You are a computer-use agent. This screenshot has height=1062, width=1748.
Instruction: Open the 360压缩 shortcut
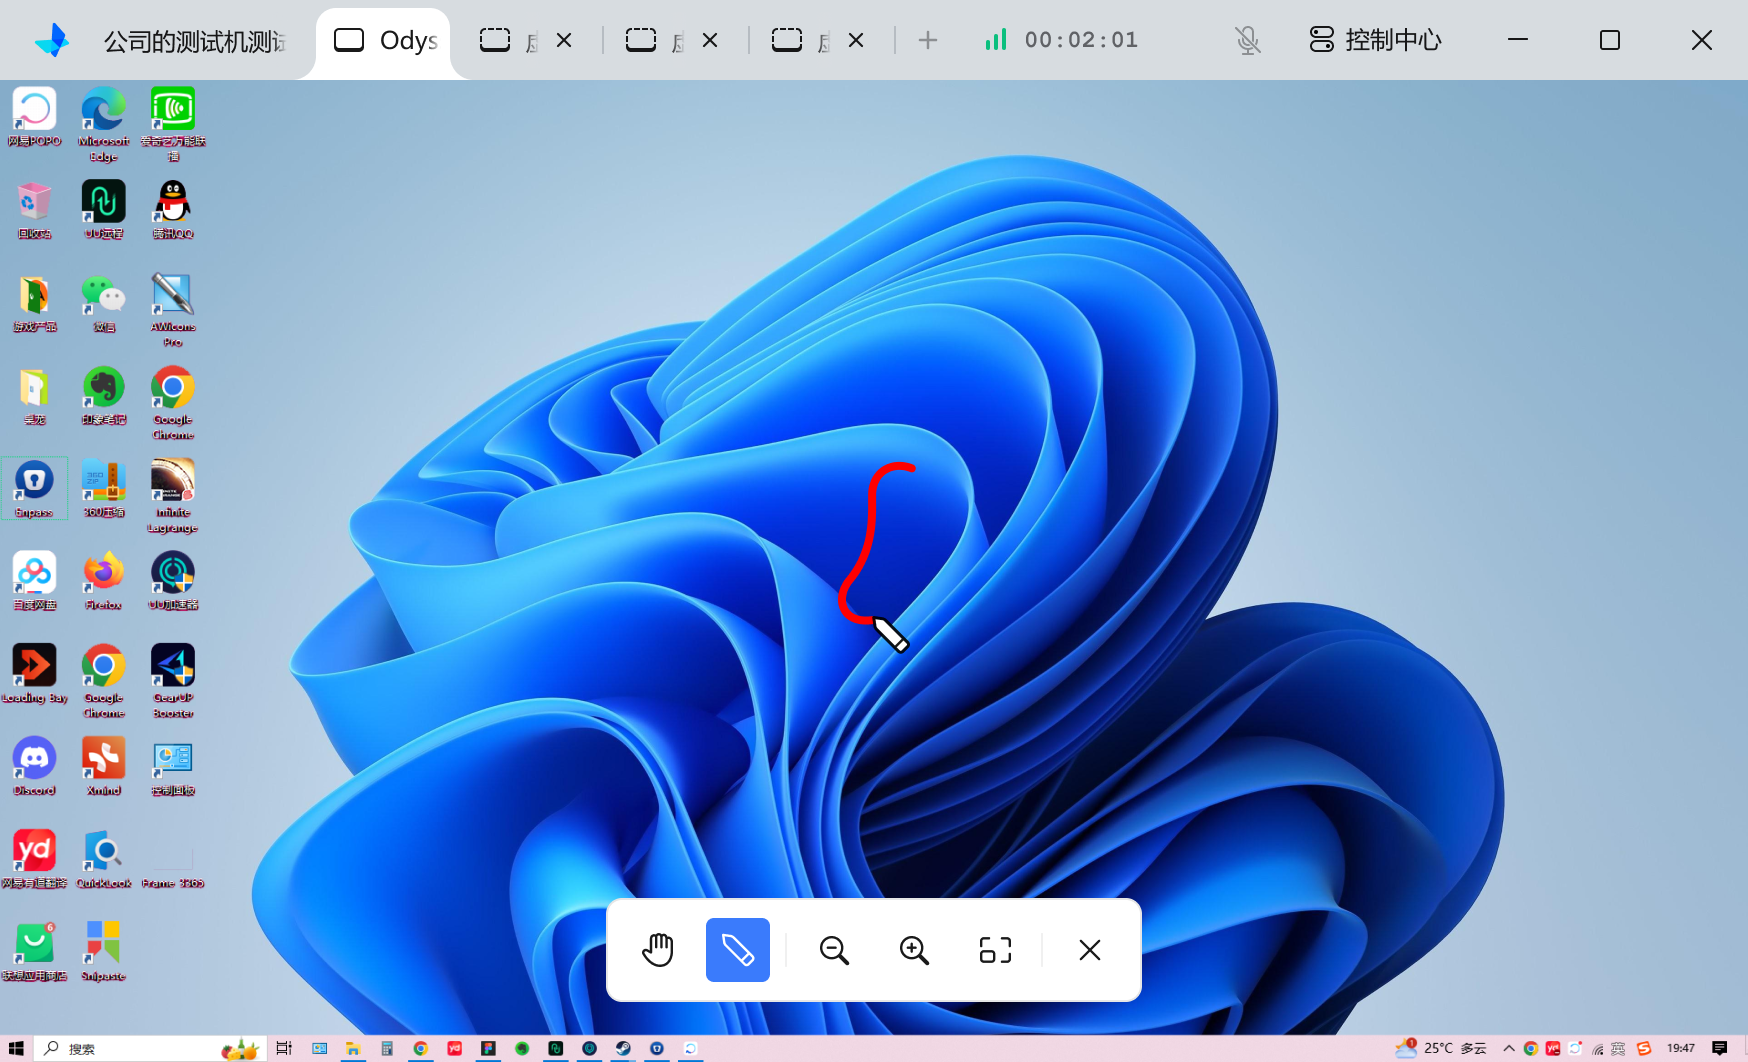point(104,489)
